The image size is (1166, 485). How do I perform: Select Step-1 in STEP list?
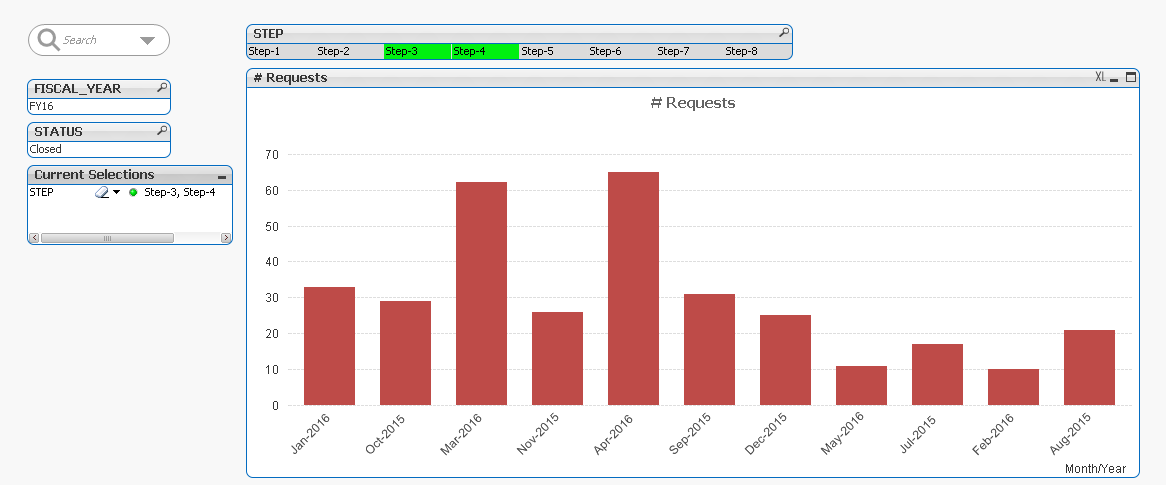click(x=281, y=51)
